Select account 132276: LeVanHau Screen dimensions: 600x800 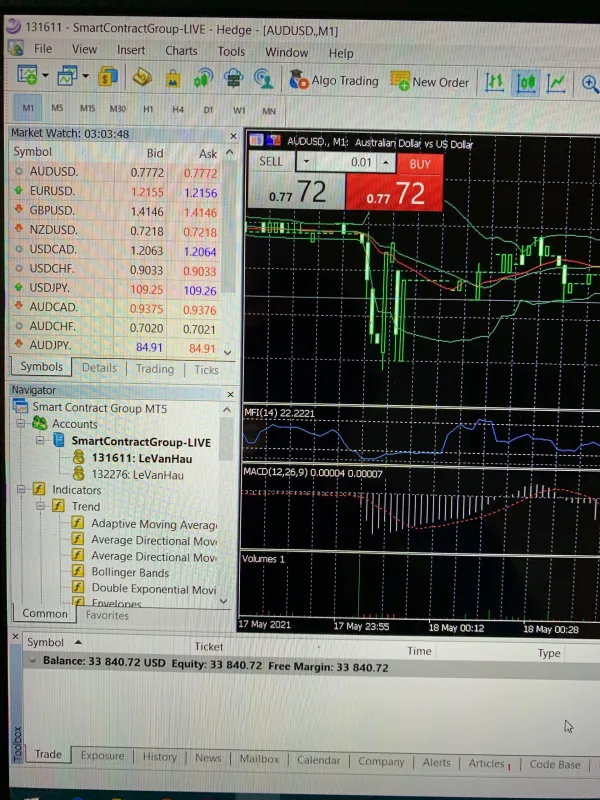[x=138, y=474]
